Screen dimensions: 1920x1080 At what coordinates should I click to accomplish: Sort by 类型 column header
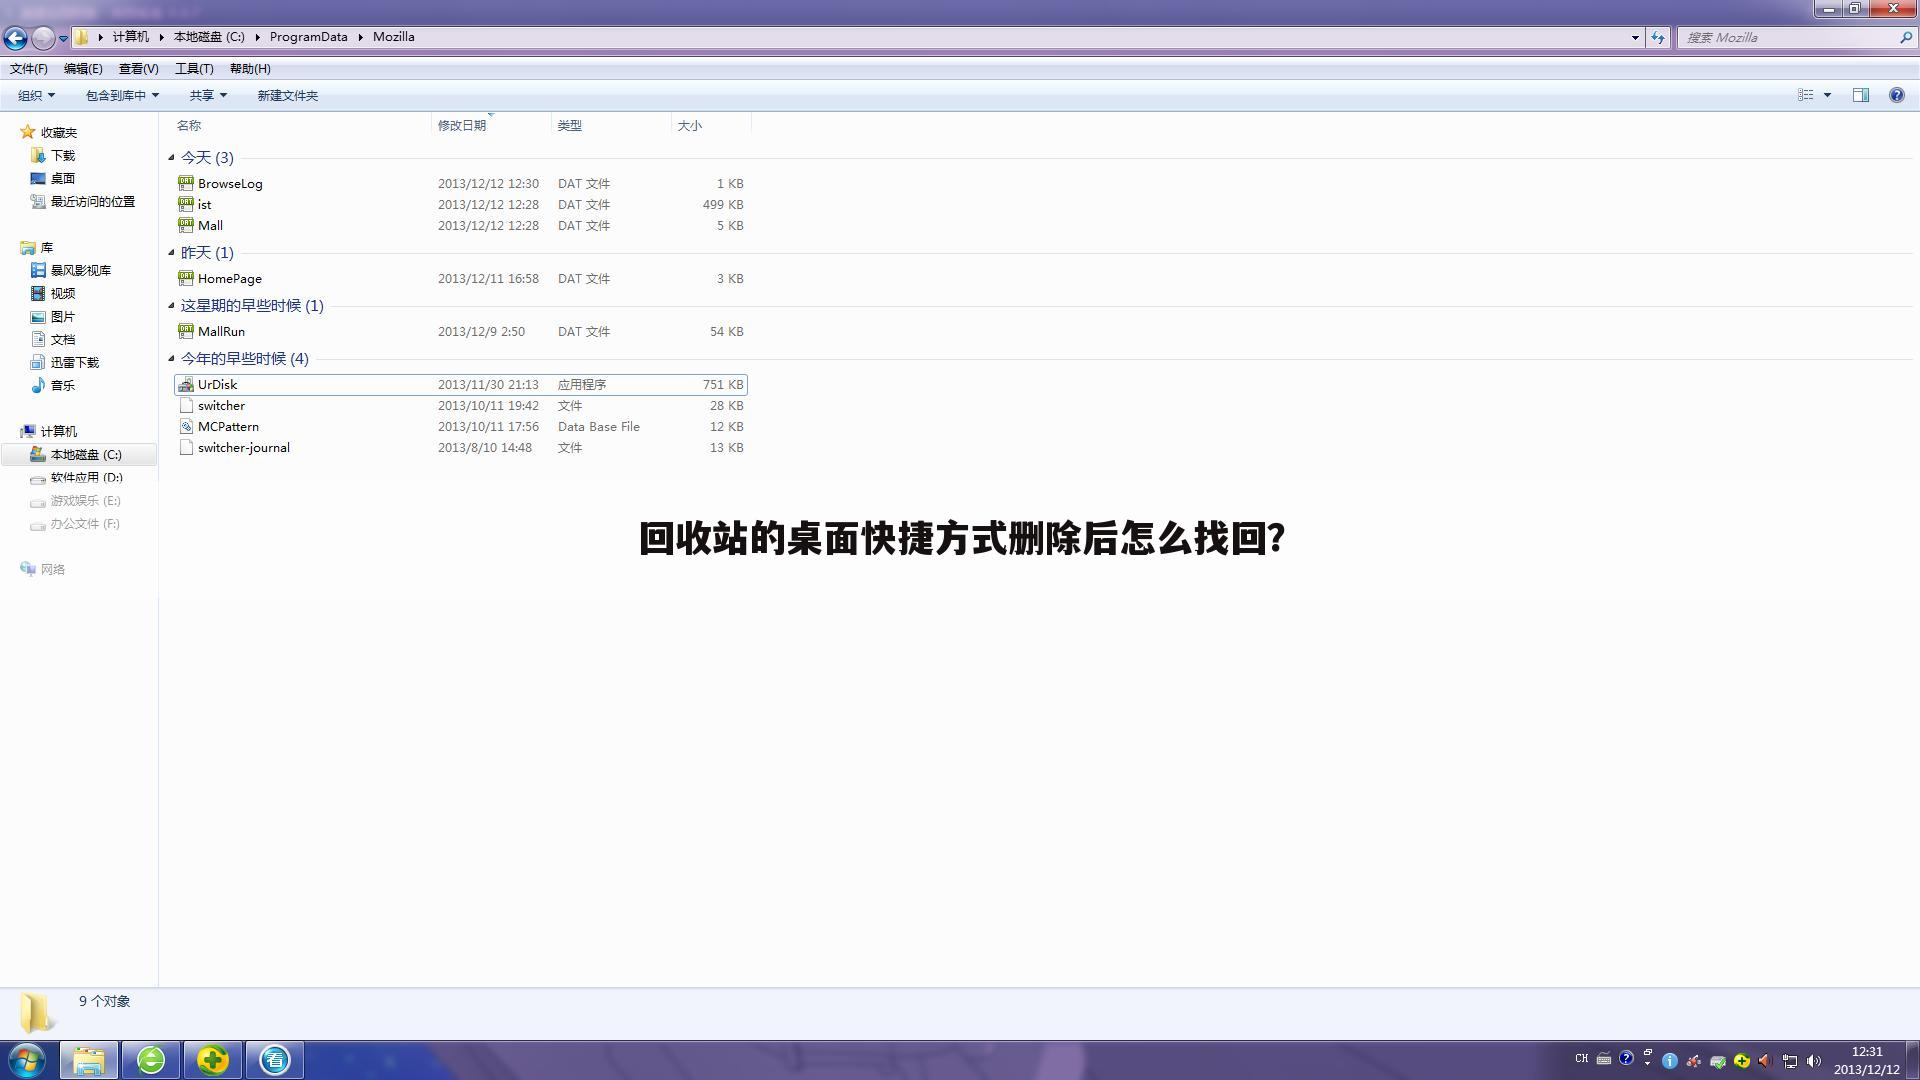point(570,126)
